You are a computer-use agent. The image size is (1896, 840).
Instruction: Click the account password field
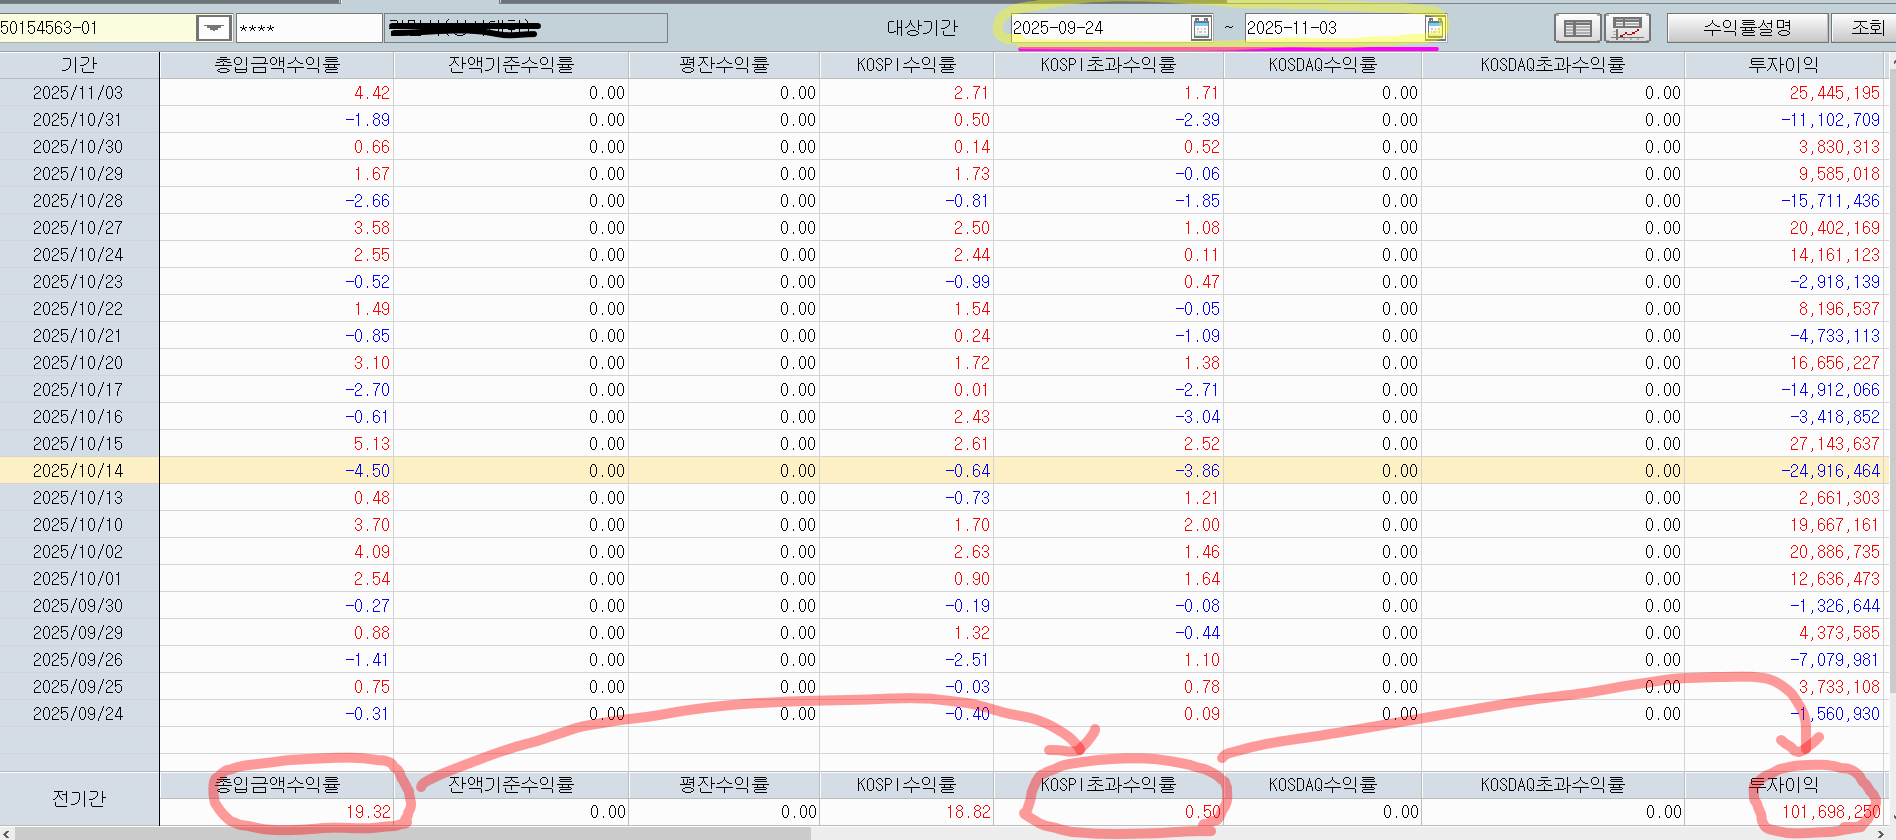pos(308,28)
